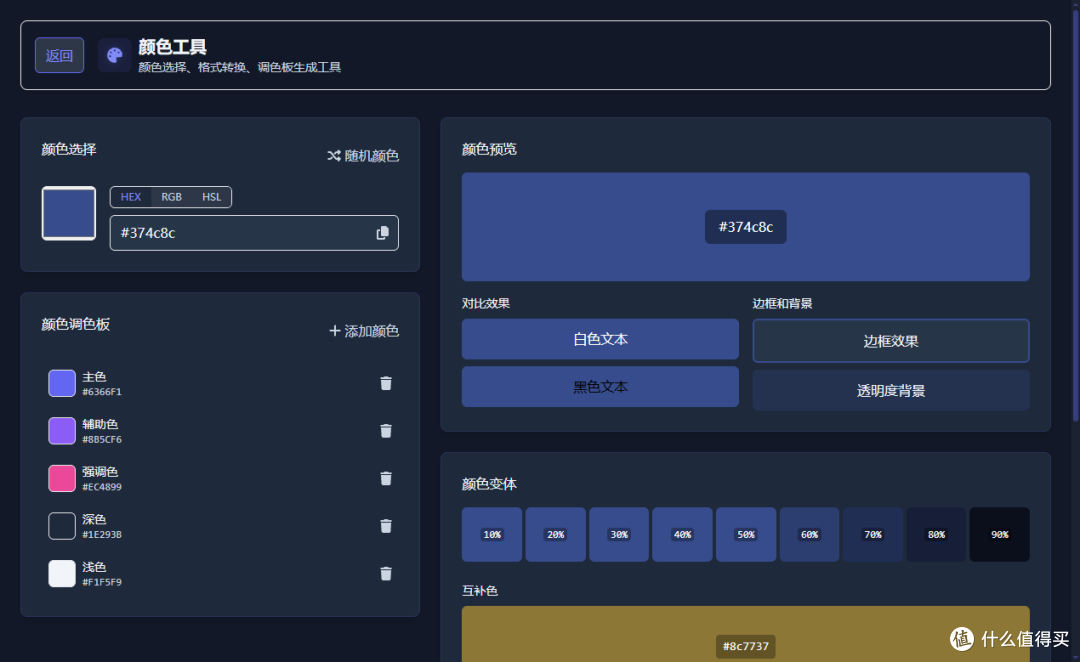Screen dimensions: 1080x662
Task: Click the 边框和背景 label
Action: coord(782,304)
